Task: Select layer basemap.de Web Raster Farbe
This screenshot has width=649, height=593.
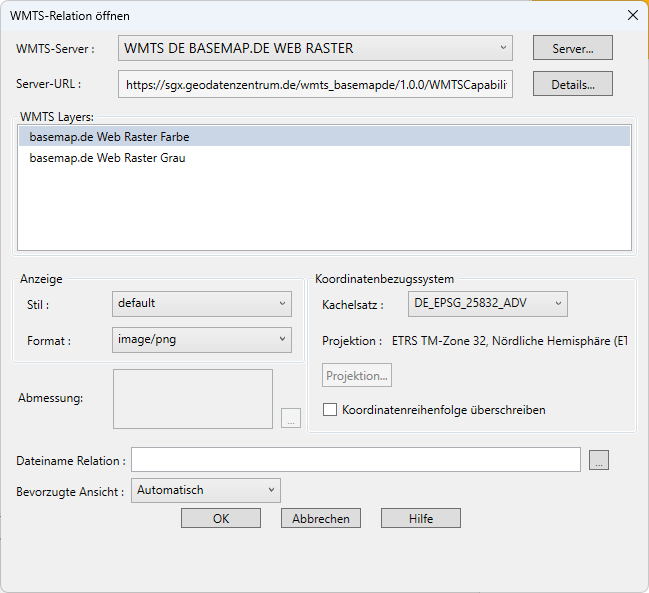Action: [324, 137]
